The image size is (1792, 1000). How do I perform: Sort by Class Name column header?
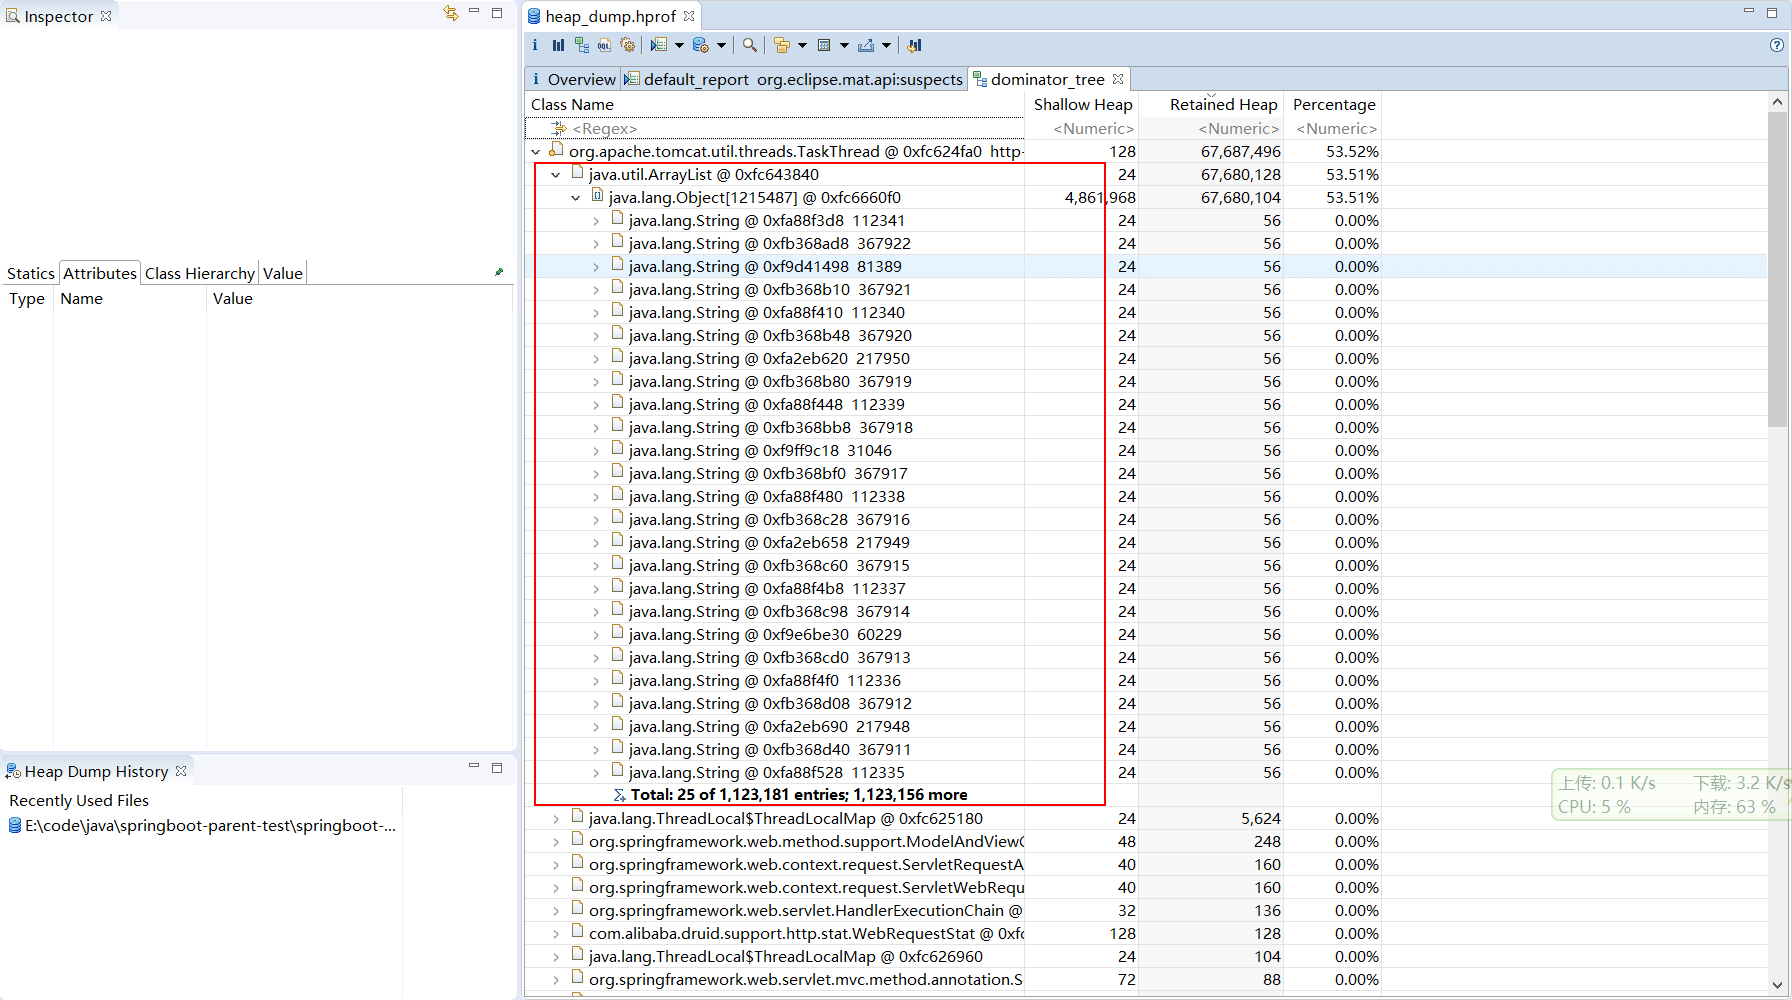(x=774, y=104)
